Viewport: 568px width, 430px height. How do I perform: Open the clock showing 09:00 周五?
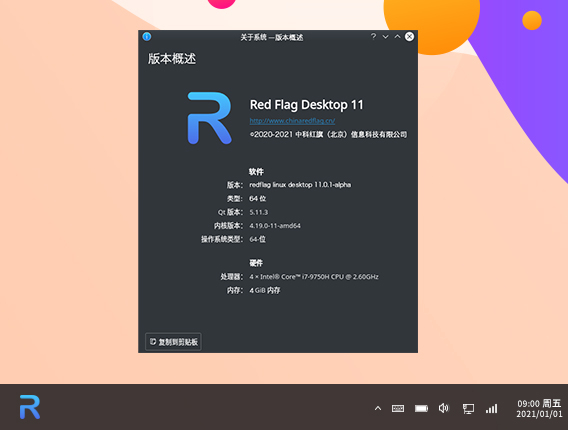point(539,409)
